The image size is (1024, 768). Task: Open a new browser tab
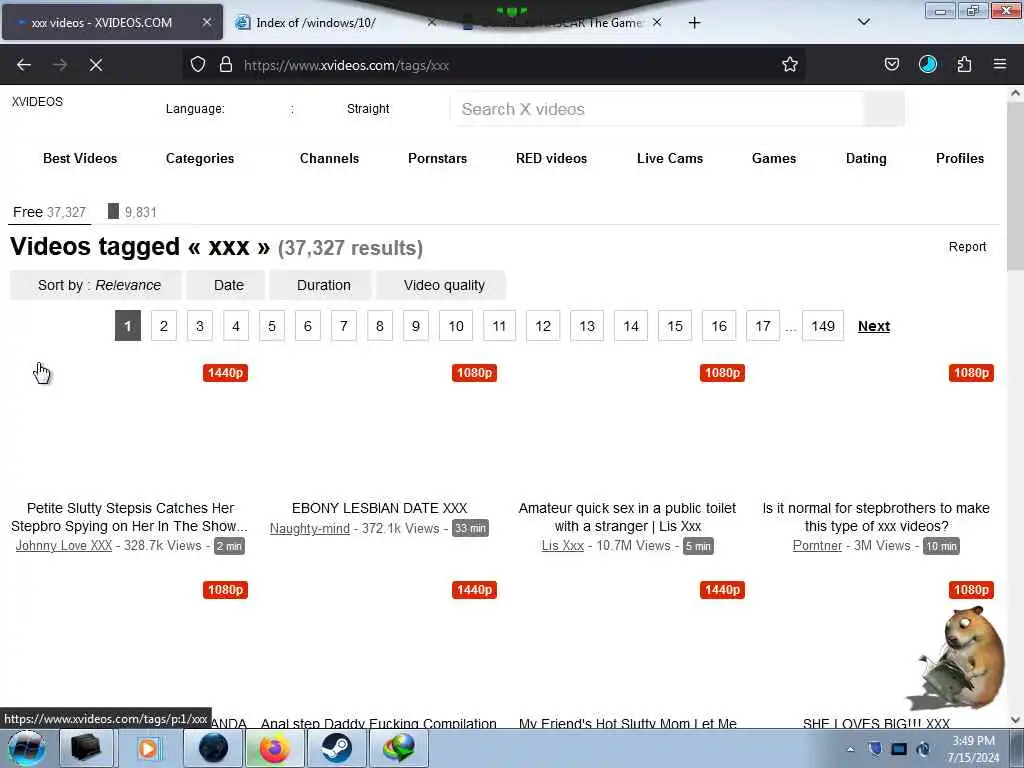point(694,23)
